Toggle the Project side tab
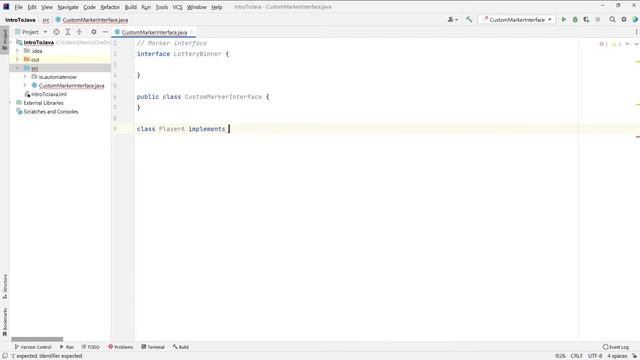The image size is (640, 360). 4,40
